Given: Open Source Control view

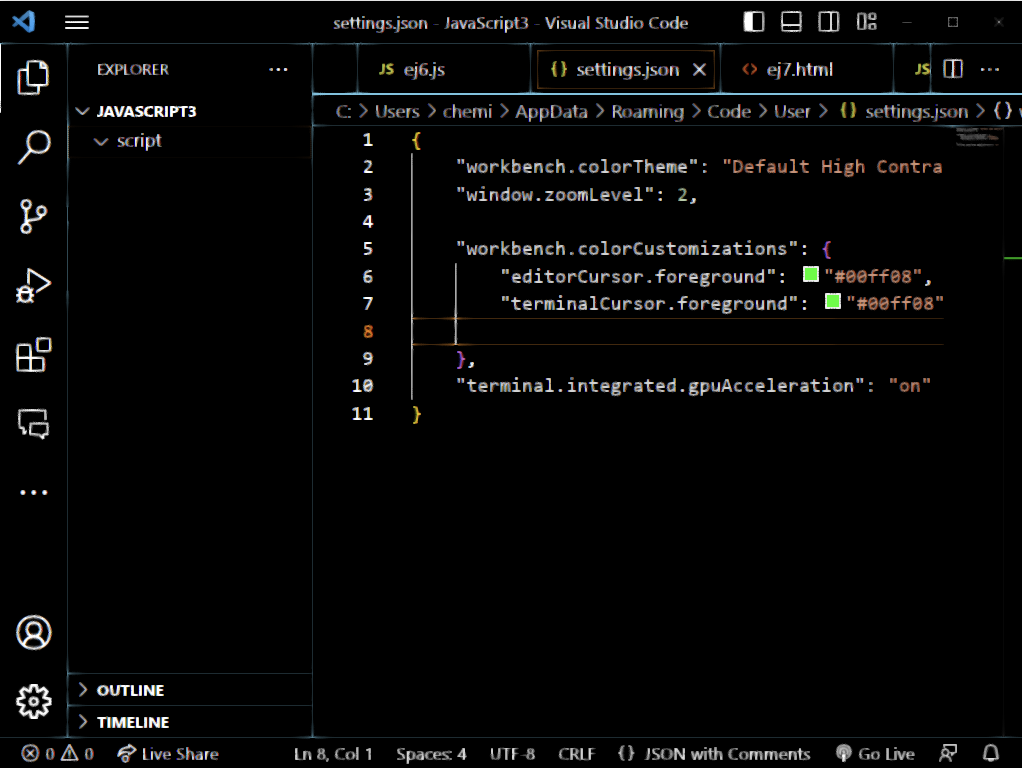Looking at the screenshot, I should tap(33, 216).
